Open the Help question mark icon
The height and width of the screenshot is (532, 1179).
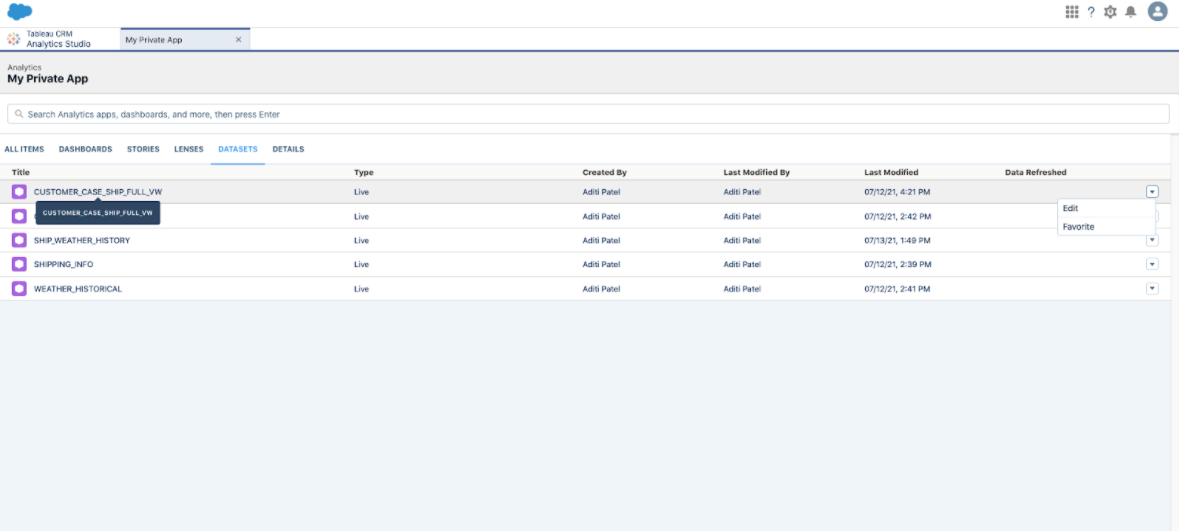click(1091, 12)
